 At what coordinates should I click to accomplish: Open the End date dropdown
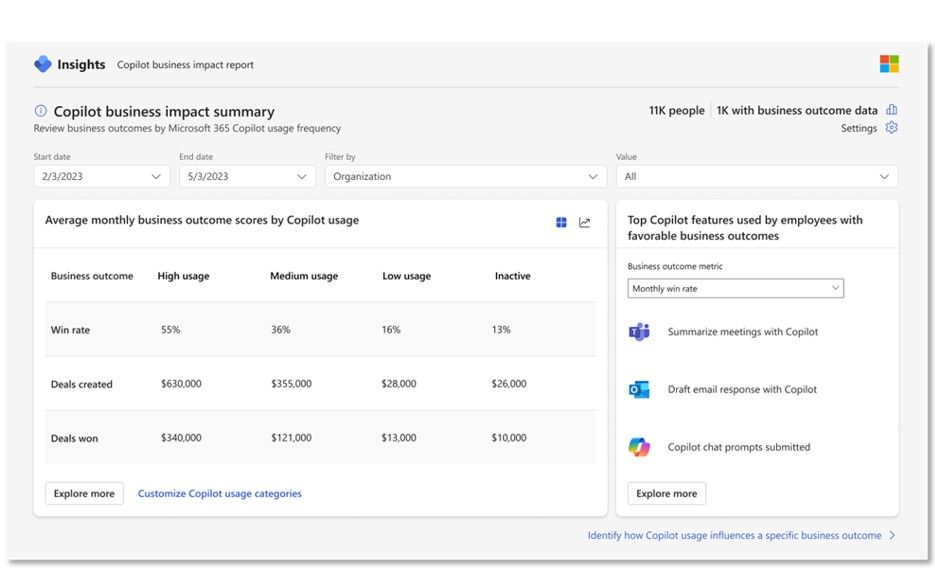247,176
